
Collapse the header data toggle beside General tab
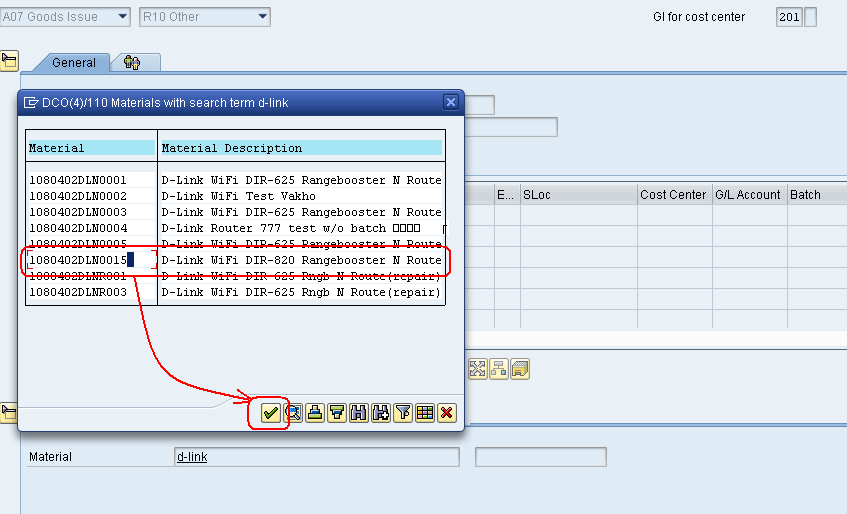tap(9, 62)
